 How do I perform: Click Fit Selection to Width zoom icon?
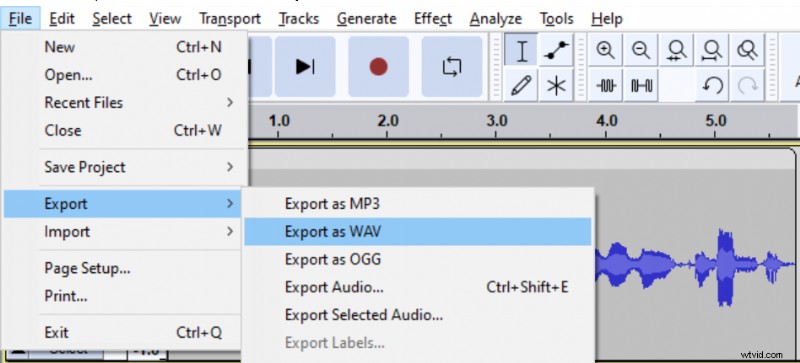[677, 51]
